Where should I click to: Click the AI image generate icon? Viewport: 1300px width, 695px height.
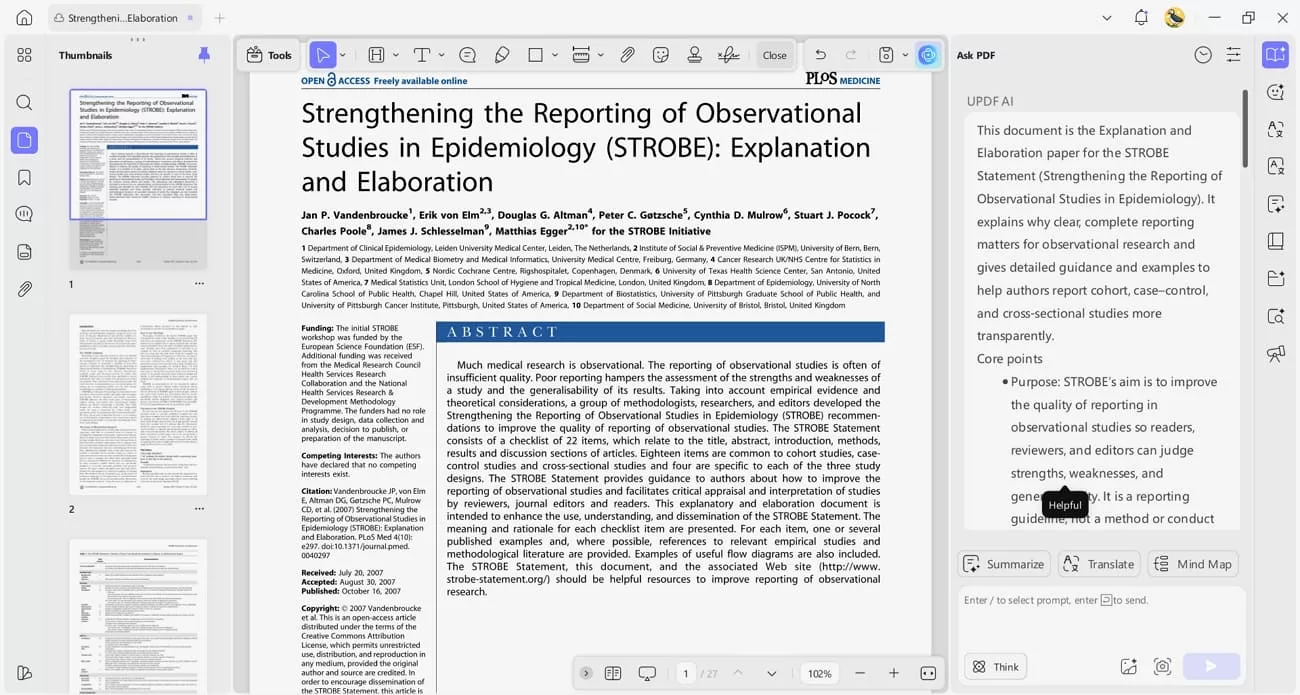1129,667
